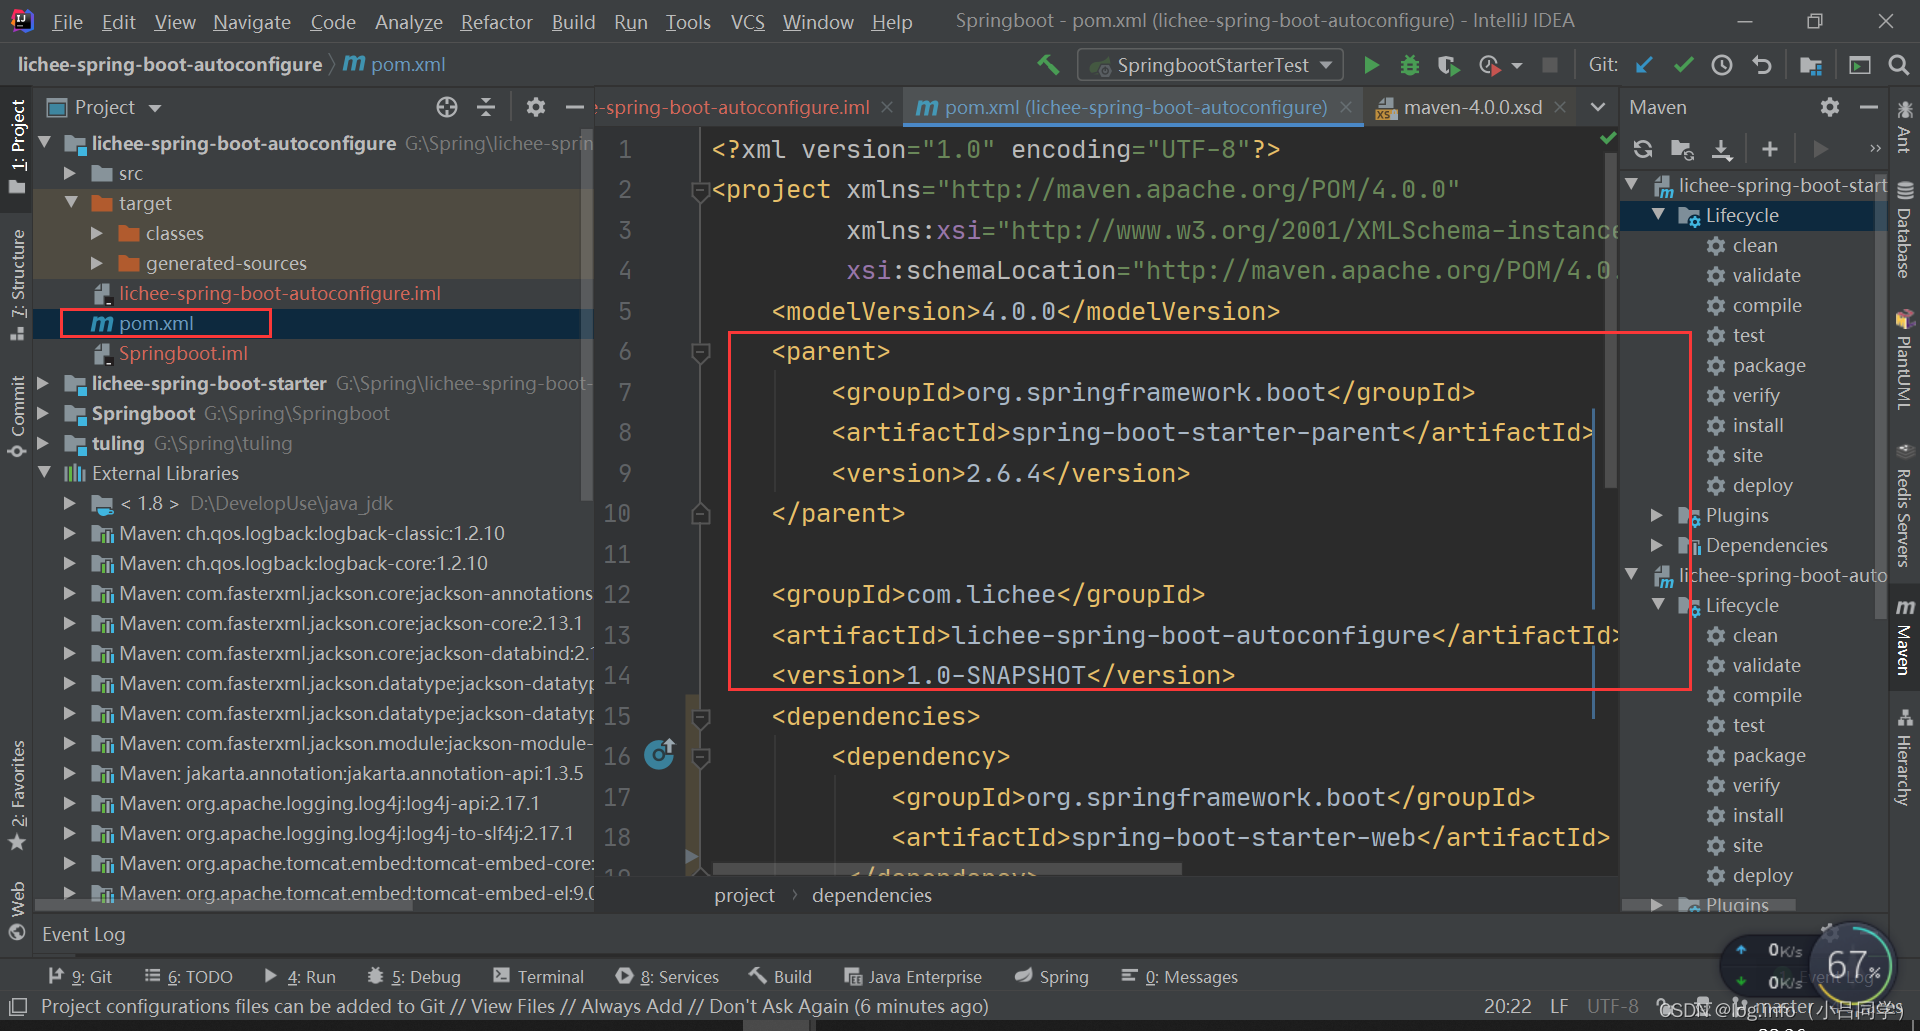Open the Messages tool window

1180,977
